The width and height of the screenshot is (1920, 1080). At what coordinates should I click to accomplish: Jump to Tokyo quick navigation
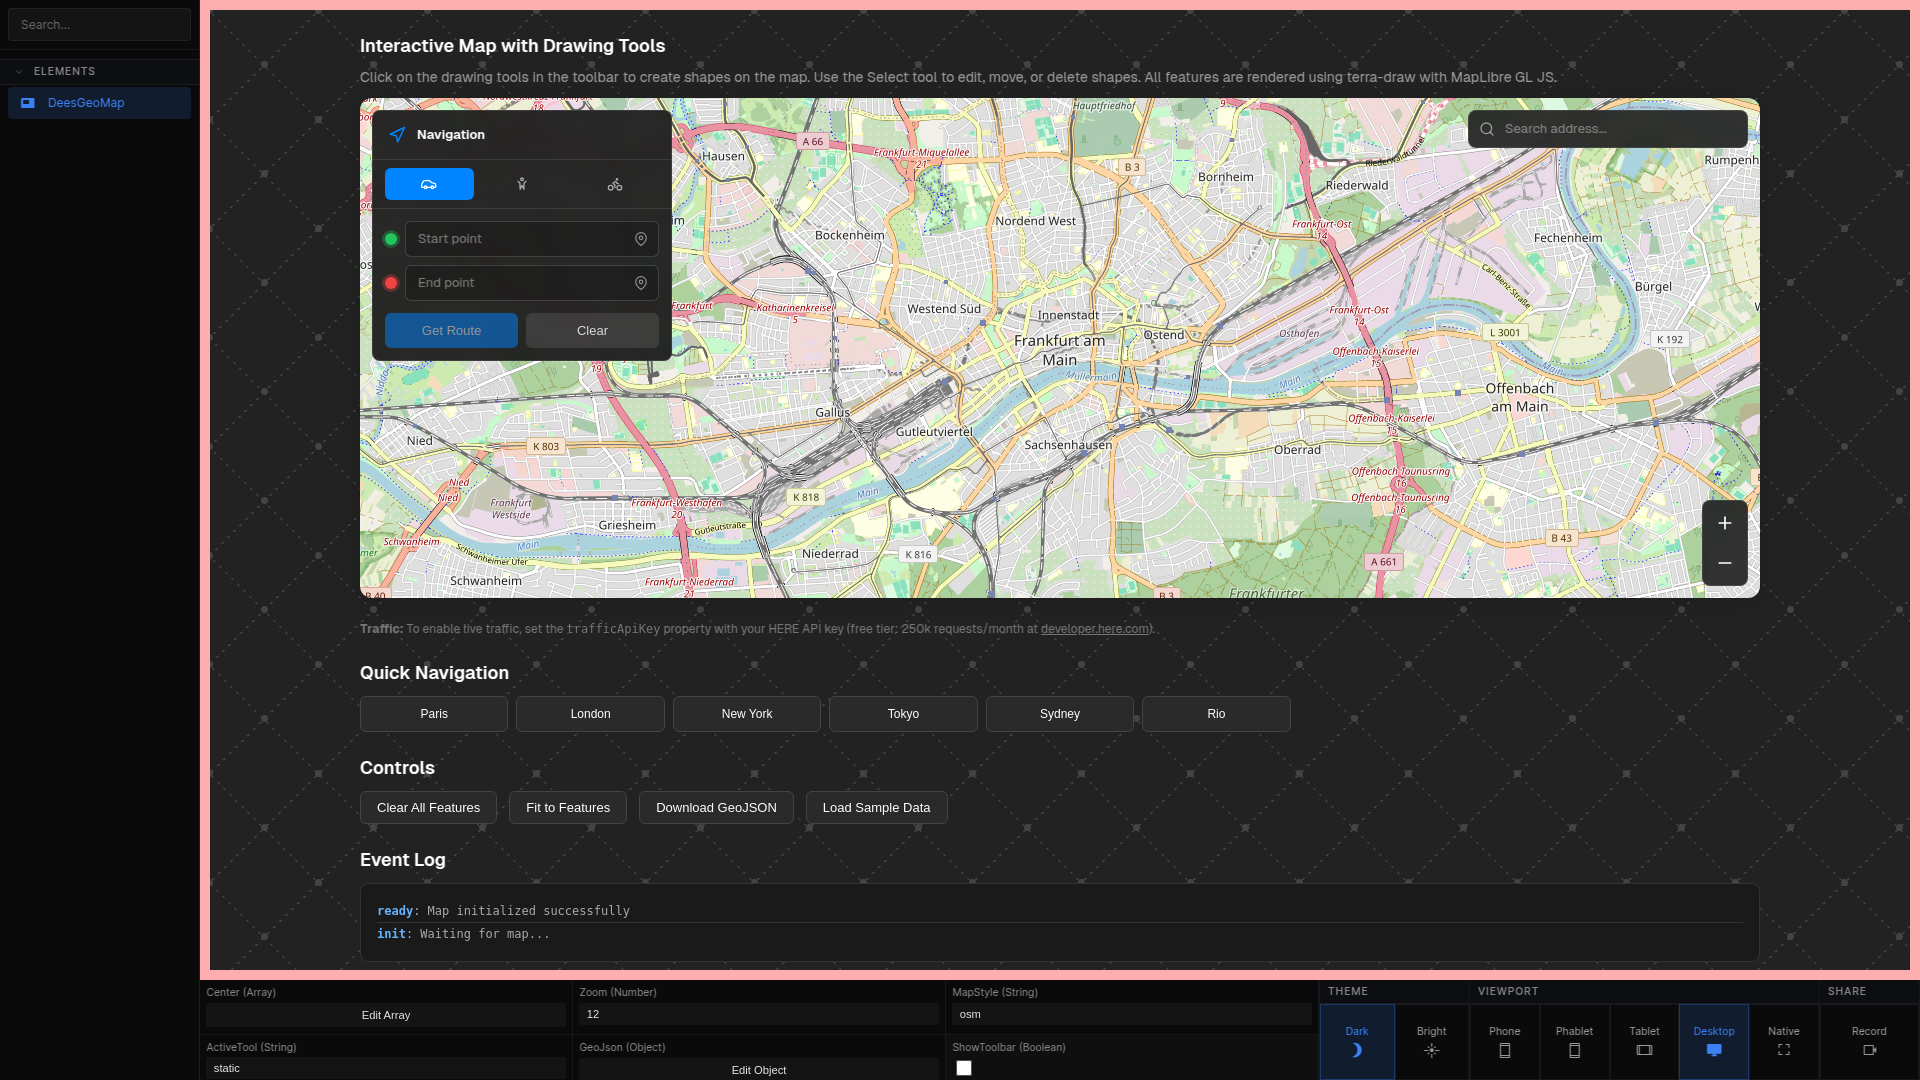tap(903, 714)
